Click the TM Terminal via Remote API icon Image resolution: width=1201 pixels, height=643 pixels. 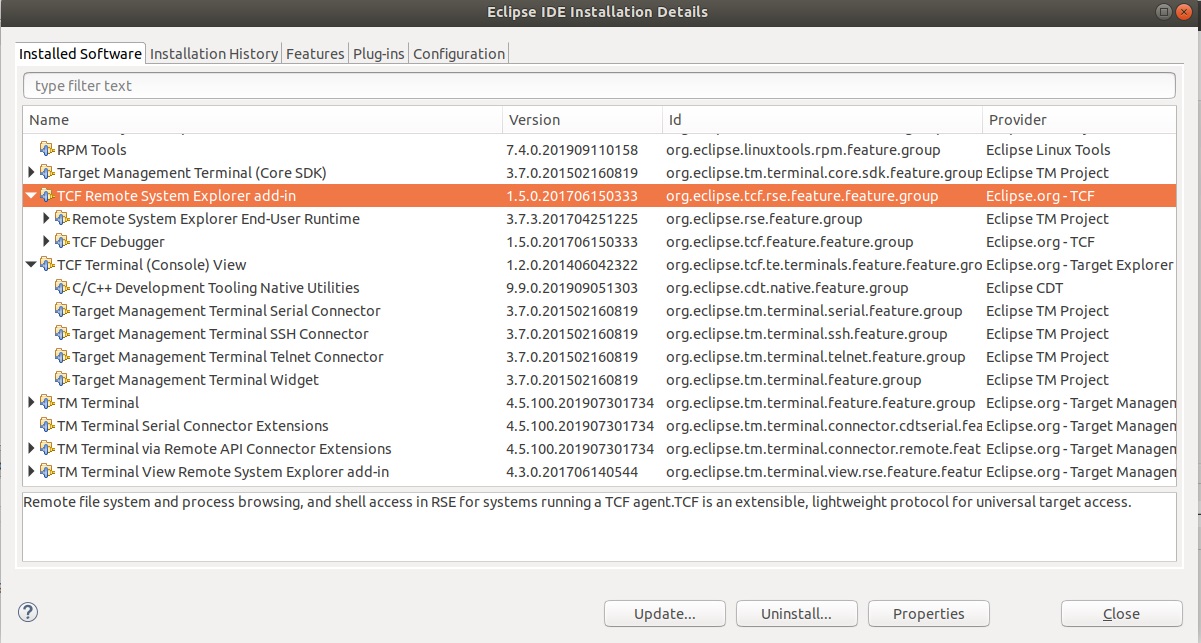point(46,449)
